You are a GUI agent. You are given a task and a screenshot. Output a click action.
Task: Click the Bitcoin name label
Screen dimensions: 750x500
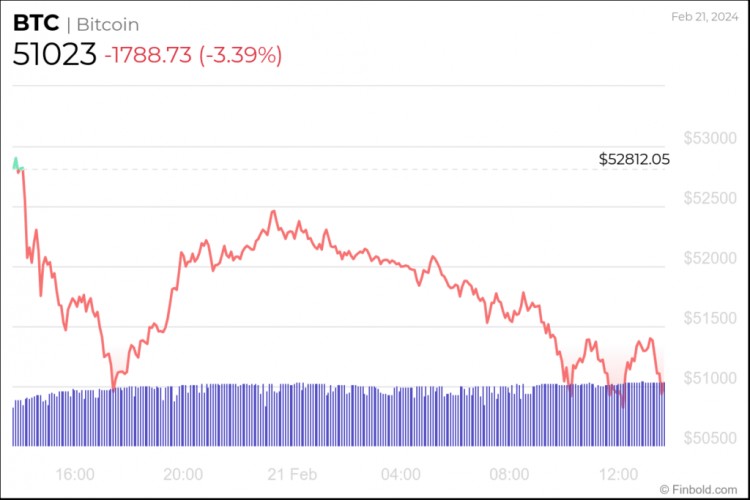tap(108, 24)
